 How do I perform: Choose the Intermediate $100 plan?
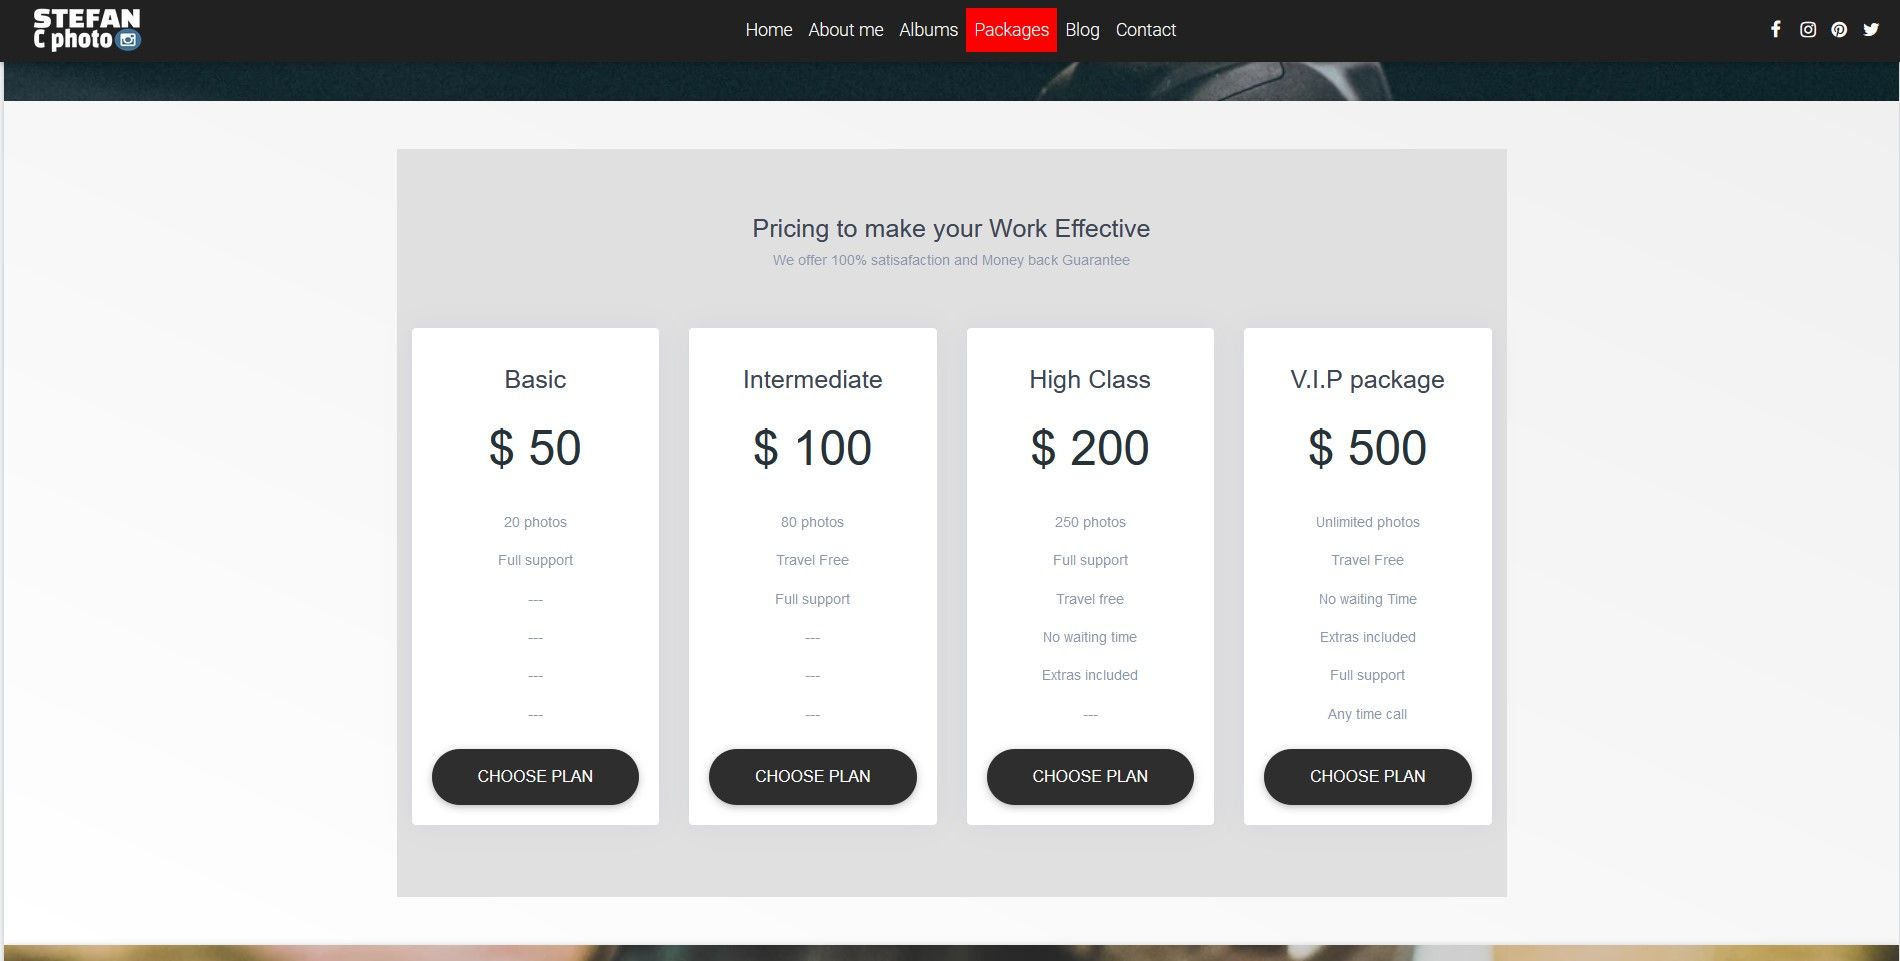pos(812,777)
